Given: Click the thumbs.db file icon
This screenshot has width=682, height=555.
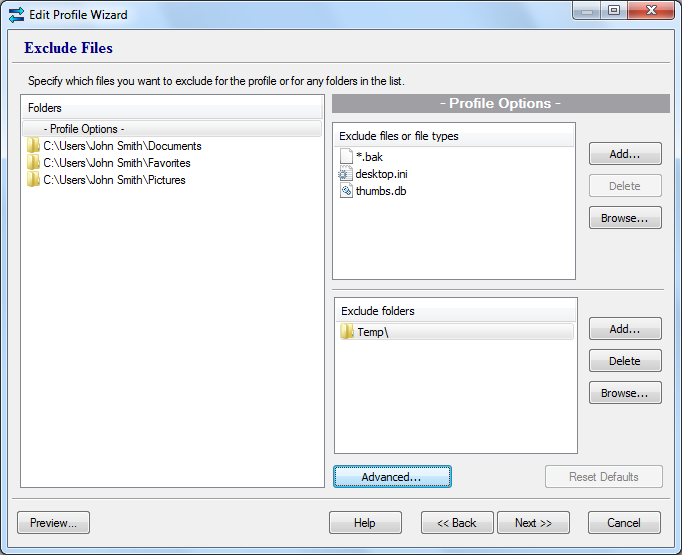Looking at the screenshot, I should click(346, 191).
